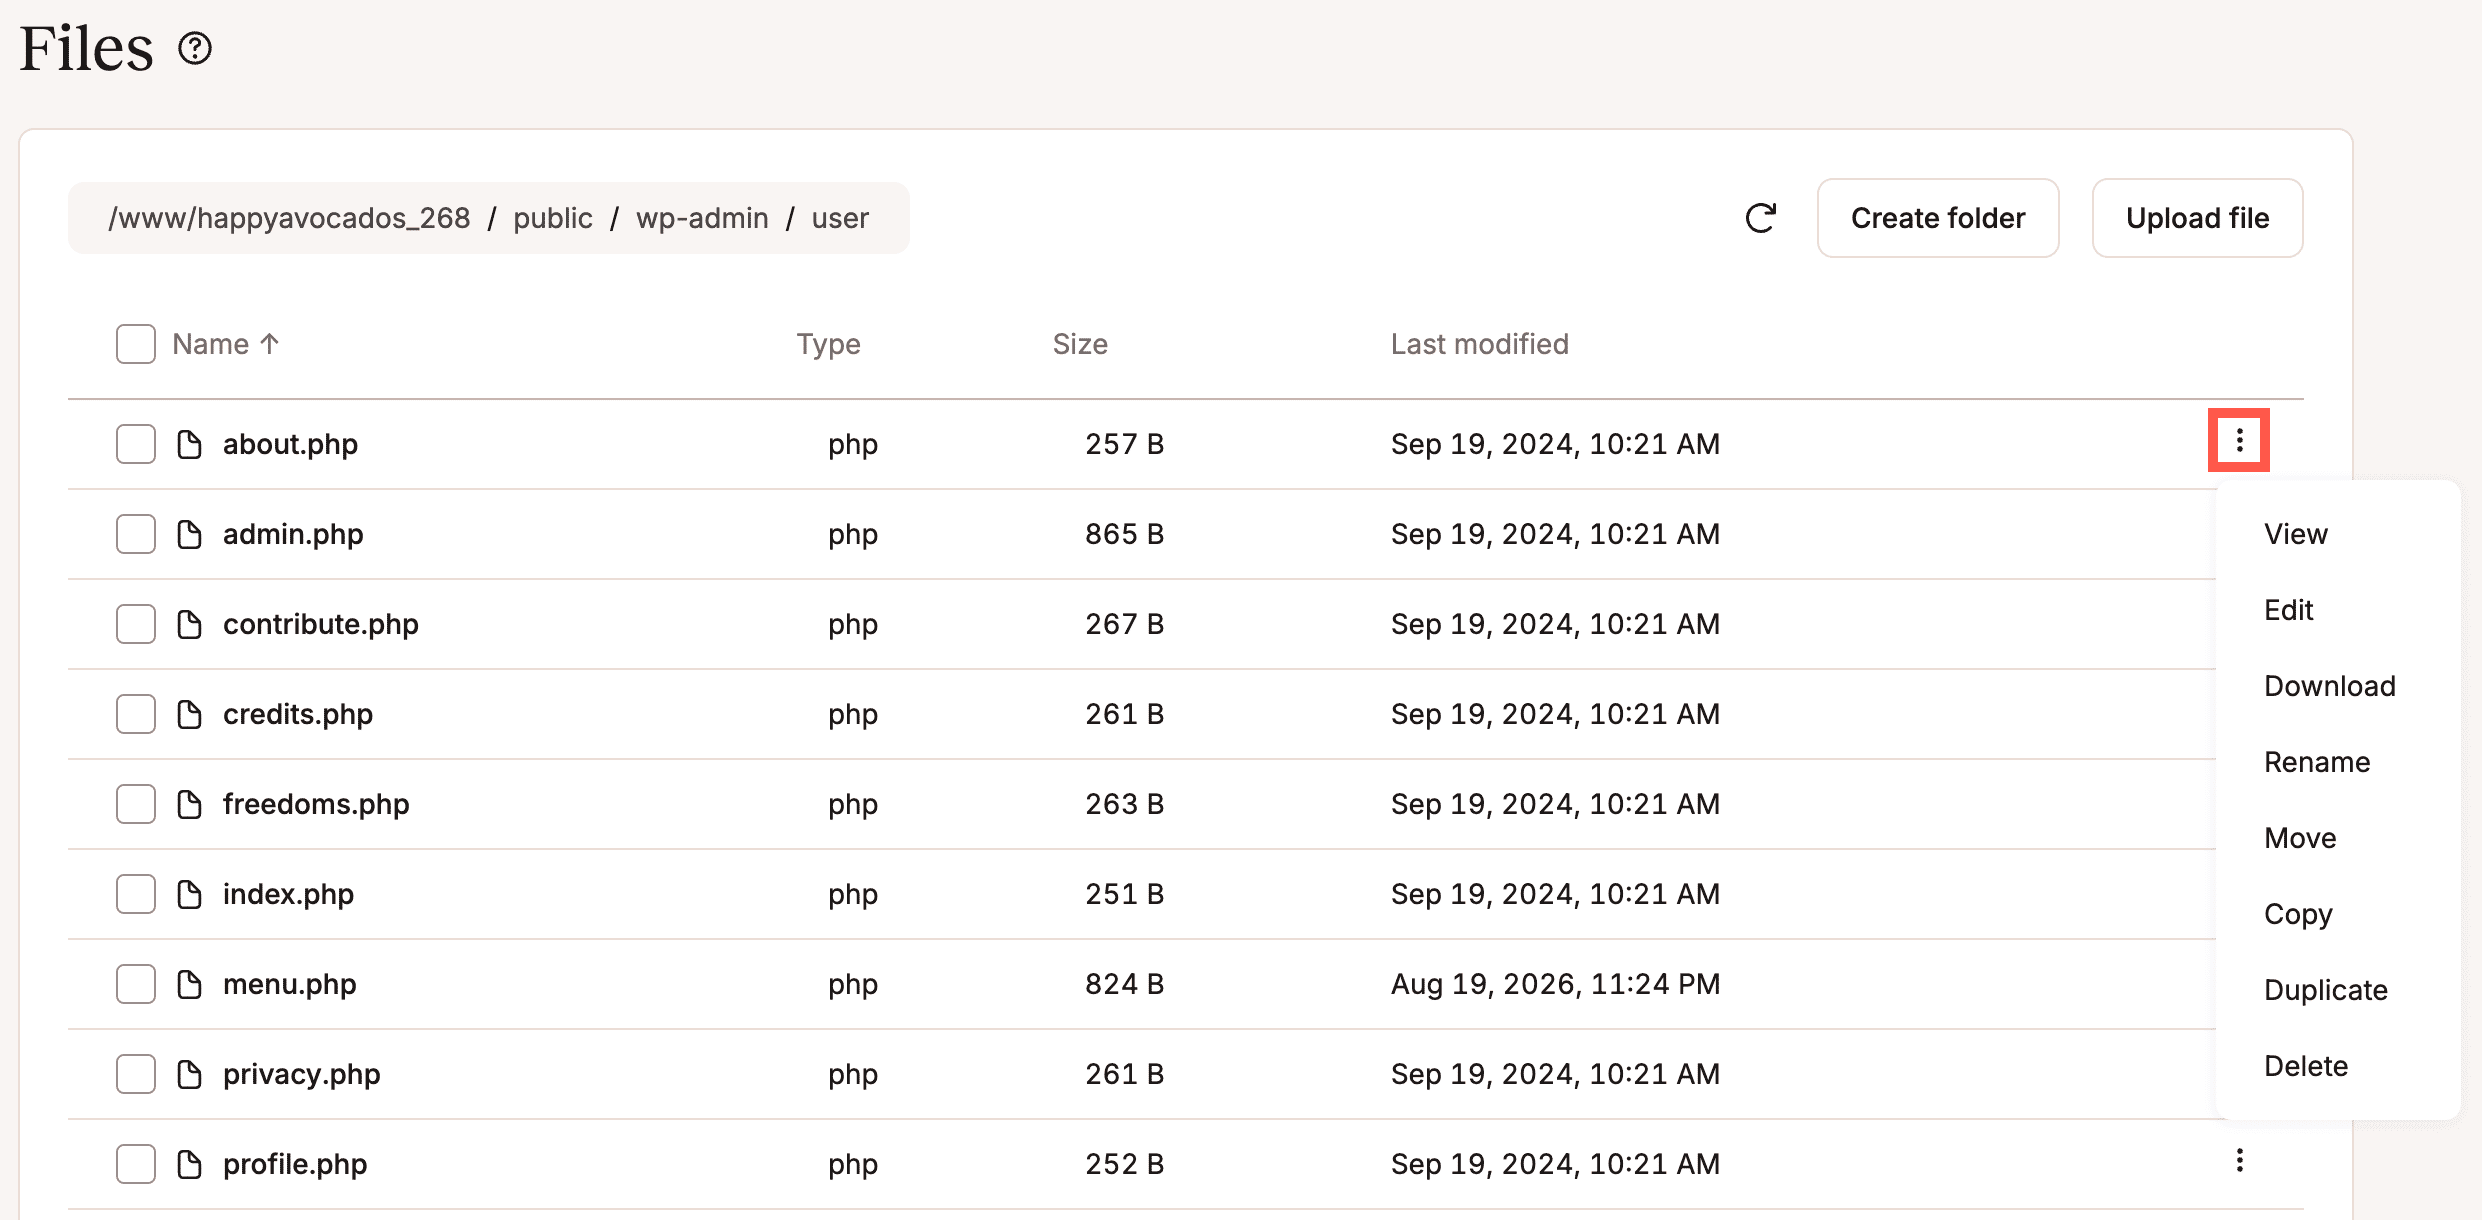This screenshot has width=2482, height=1220.
Task: Click the Upload file button
Action: tap(2198, 218)
